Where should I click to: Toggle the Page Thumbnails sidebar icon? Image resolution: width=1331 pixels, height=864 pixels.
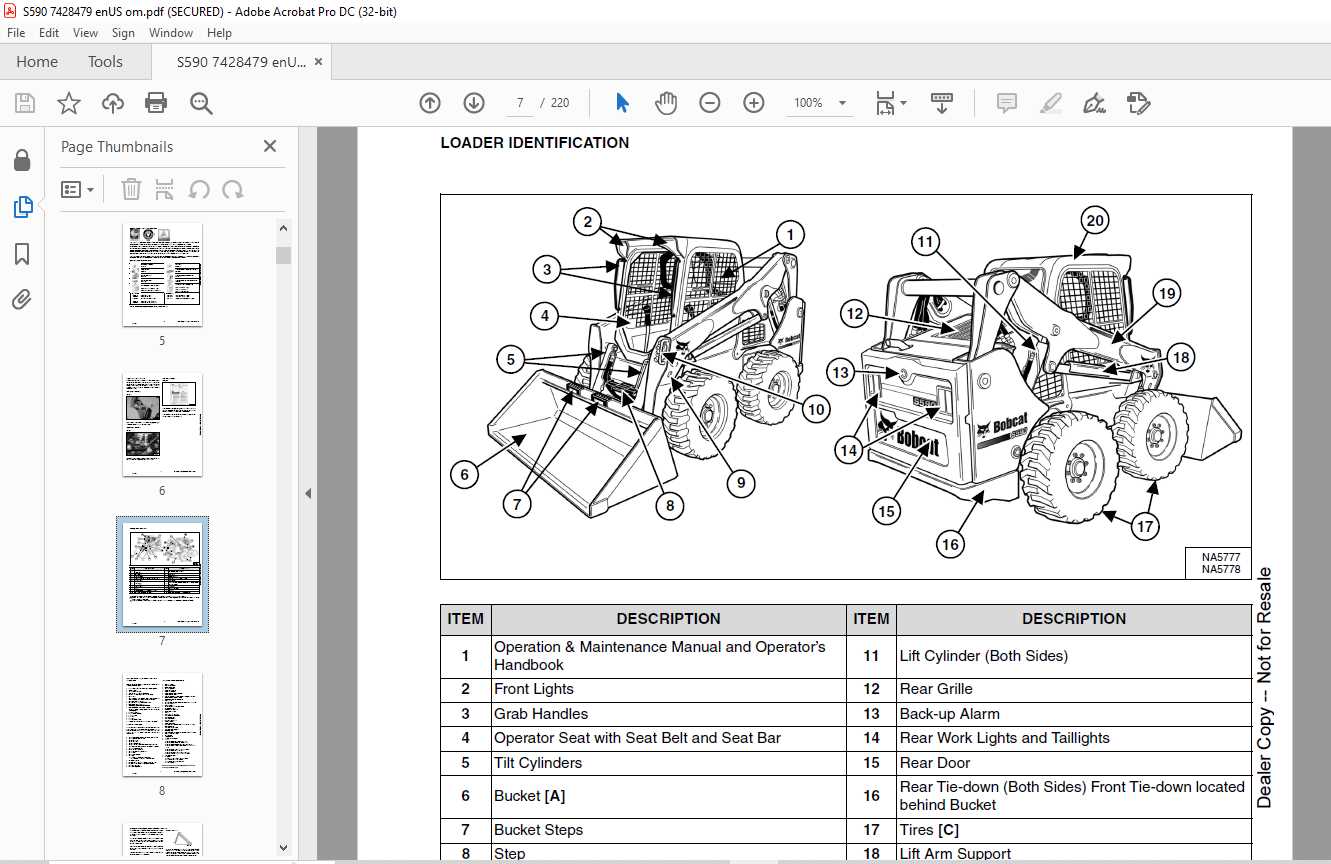pos(22,207)
